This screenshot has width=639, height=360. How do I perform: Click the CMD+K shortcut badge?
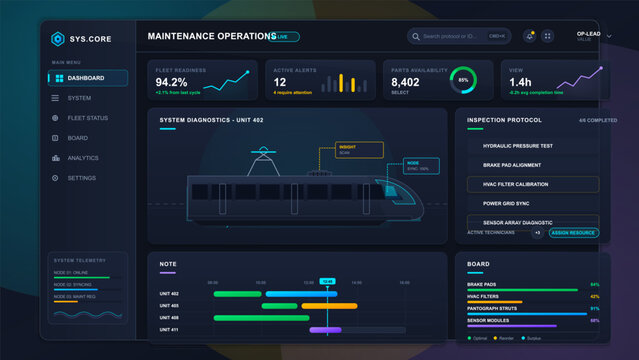[497, 36]
